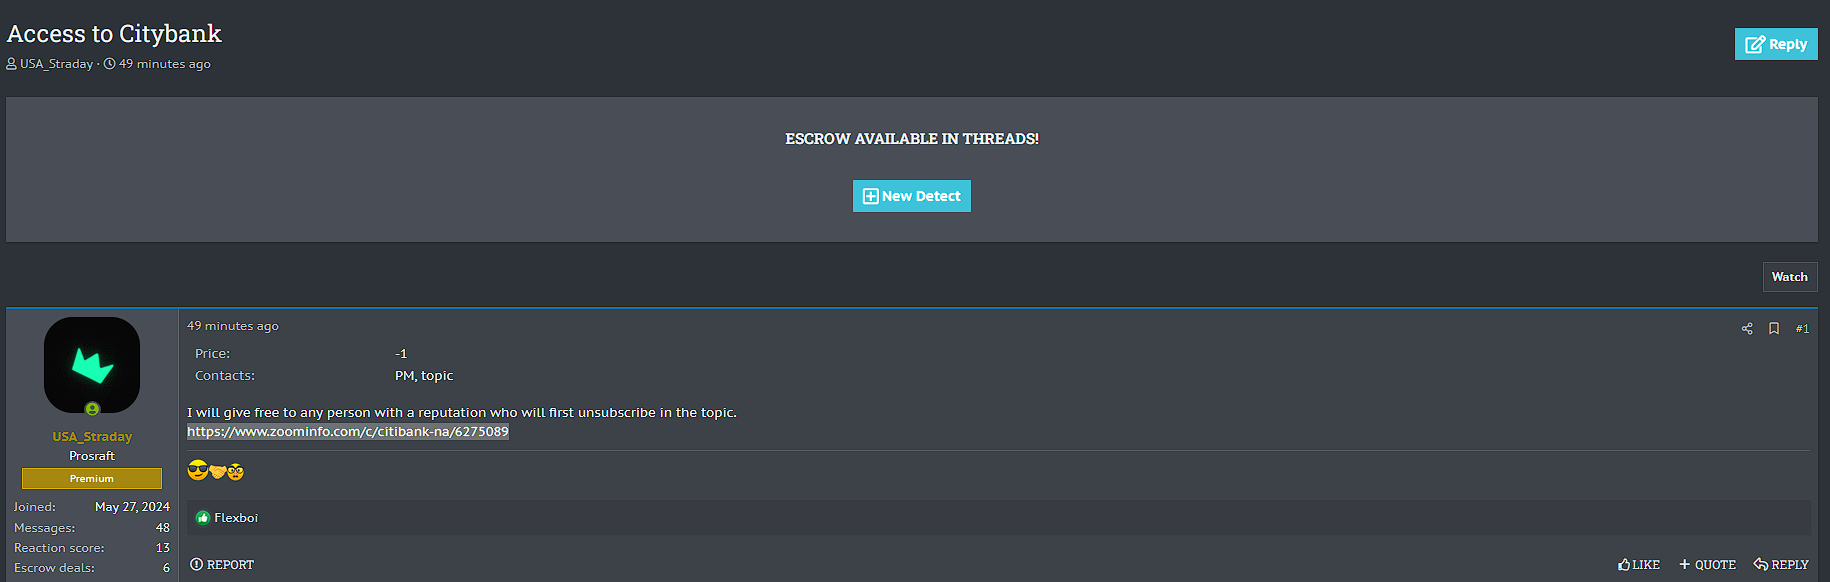This screenshot has width=1830, height=582.
Task: Click the green online status indicator on avatar
Action: click(x=92, y=409)
